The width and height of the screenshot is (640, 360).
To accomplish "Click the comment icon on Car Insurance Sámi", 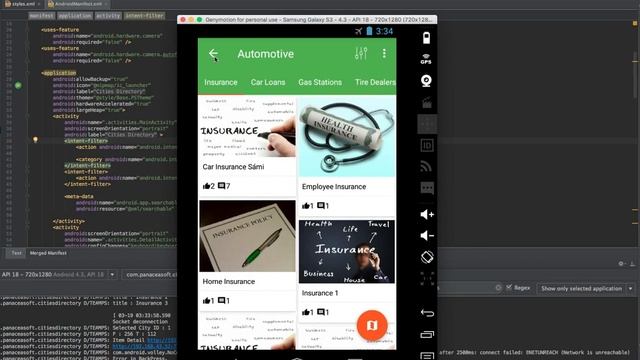I will [222, 186].
